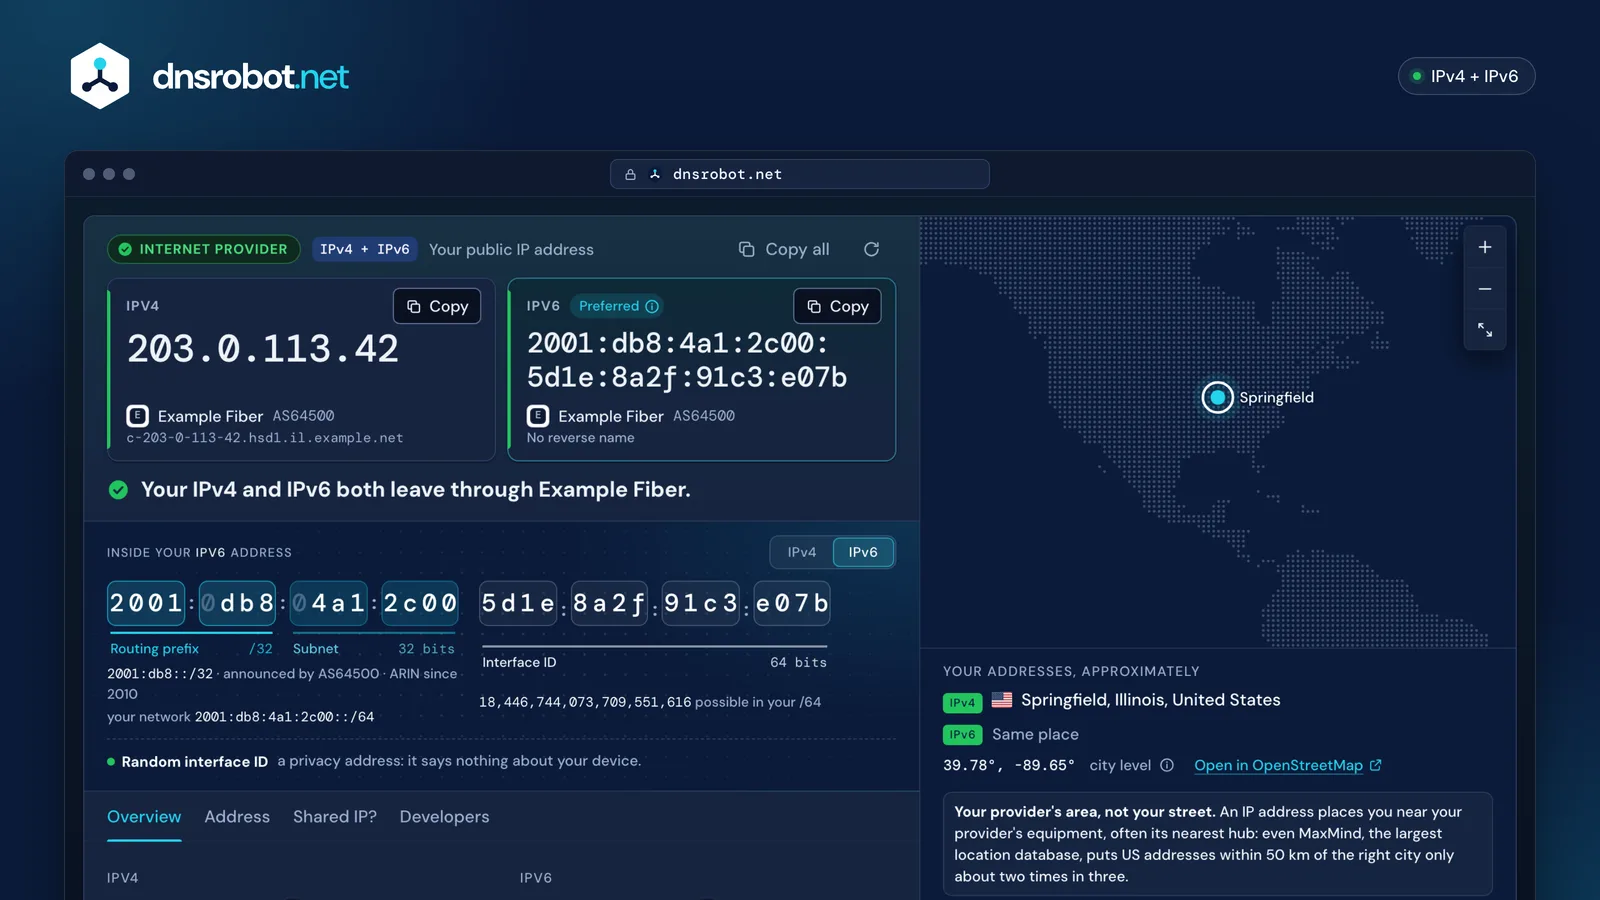Open the Shared IP? tab
The image size is (1600, 900).
coord(335,817)
